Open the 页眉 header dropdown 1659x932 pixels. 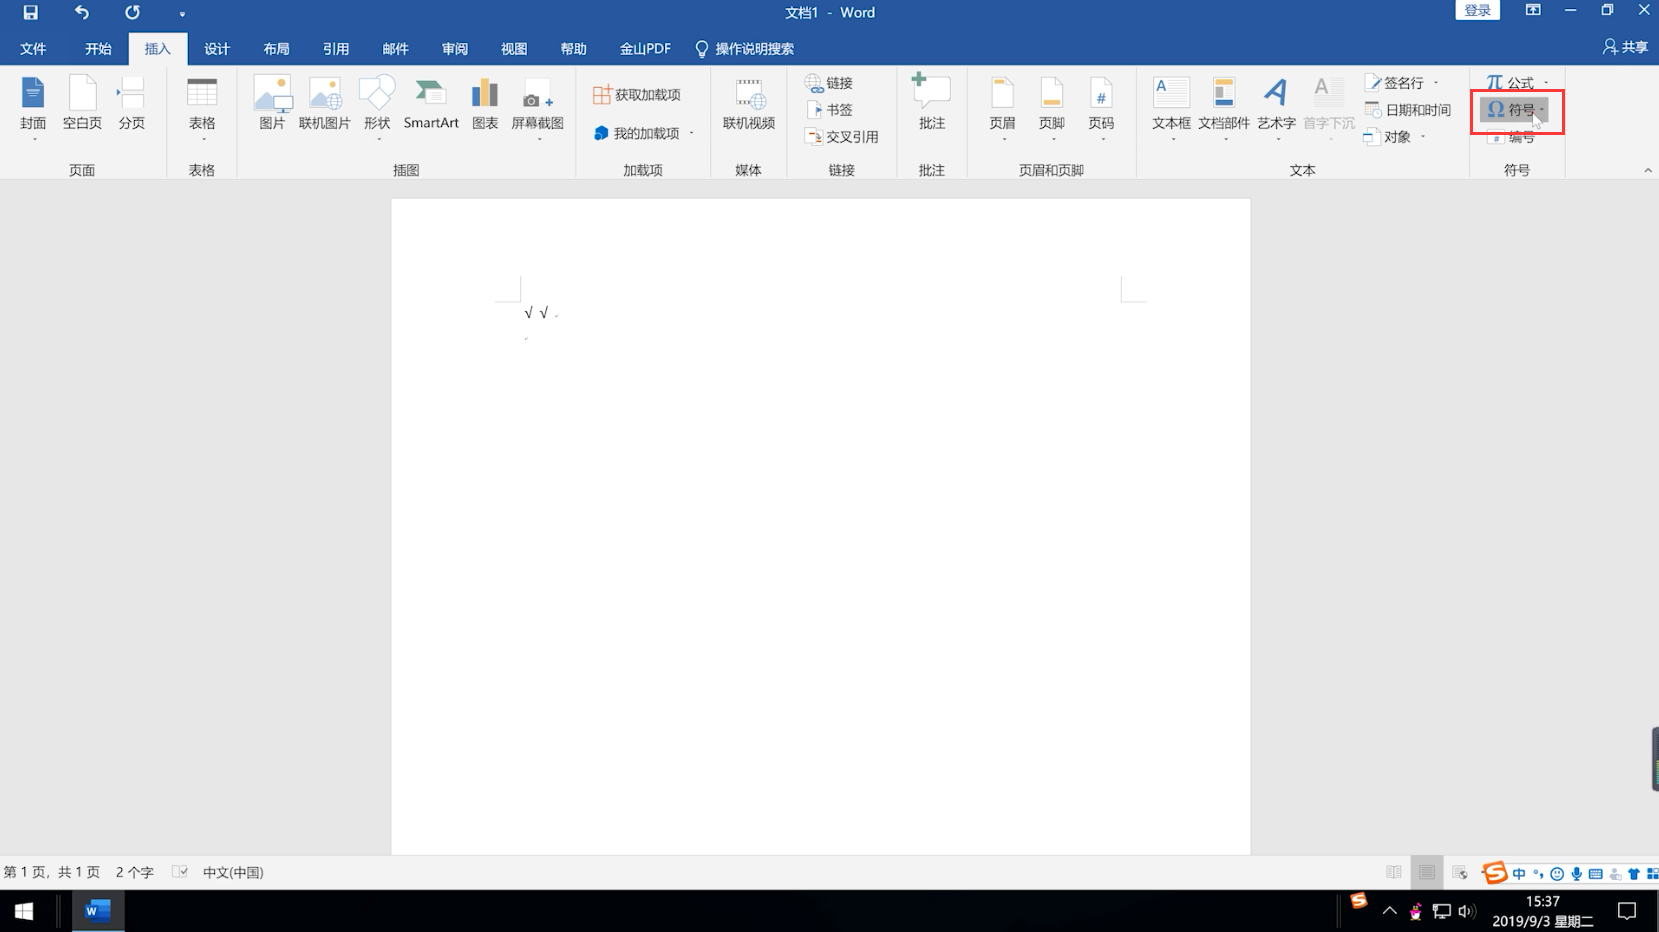[x=1002, y=106]
